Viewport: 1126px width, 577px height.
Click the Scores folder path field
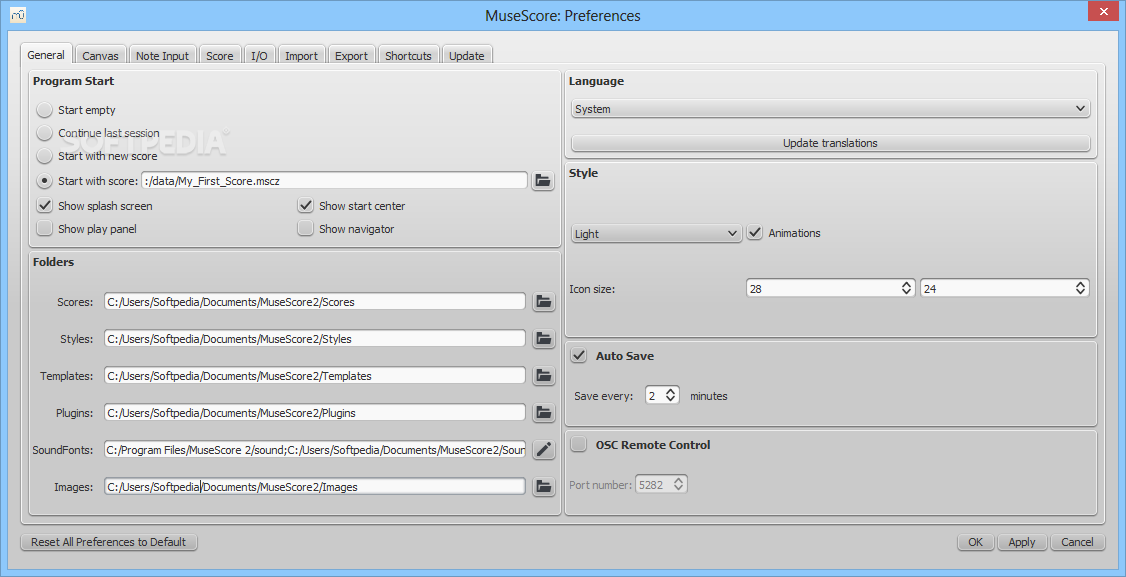pyautogui.click(x=315, y=302)
